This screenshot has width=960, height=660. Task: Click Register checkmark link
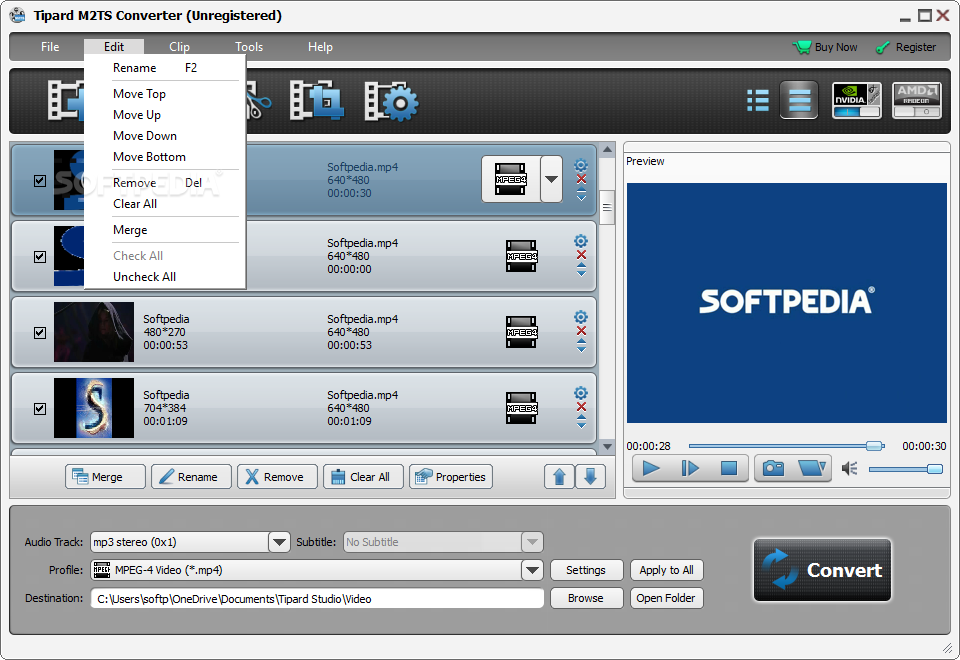(906, 47)
